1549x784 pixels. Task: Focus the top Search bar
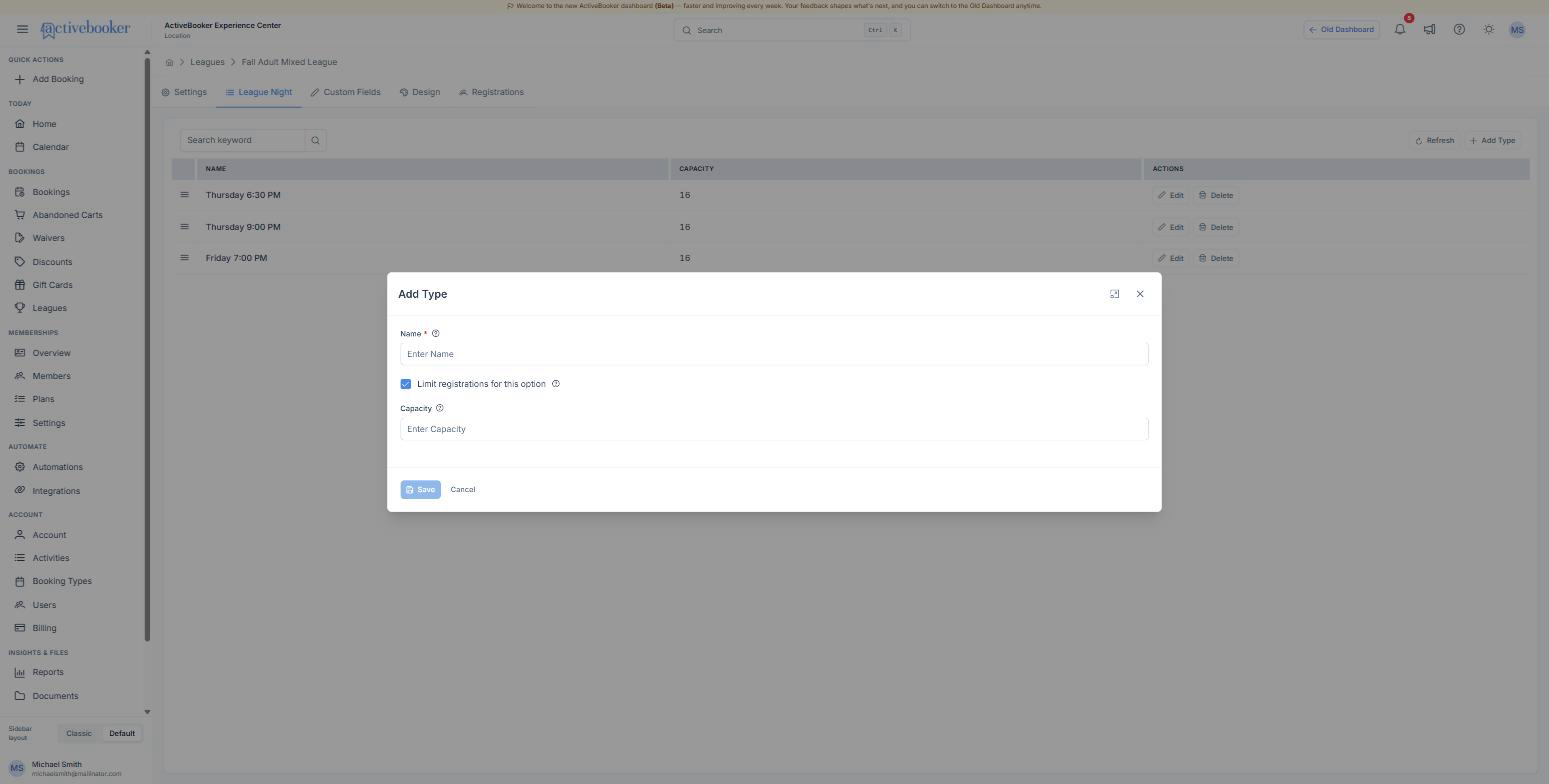[x=792, y=30]
